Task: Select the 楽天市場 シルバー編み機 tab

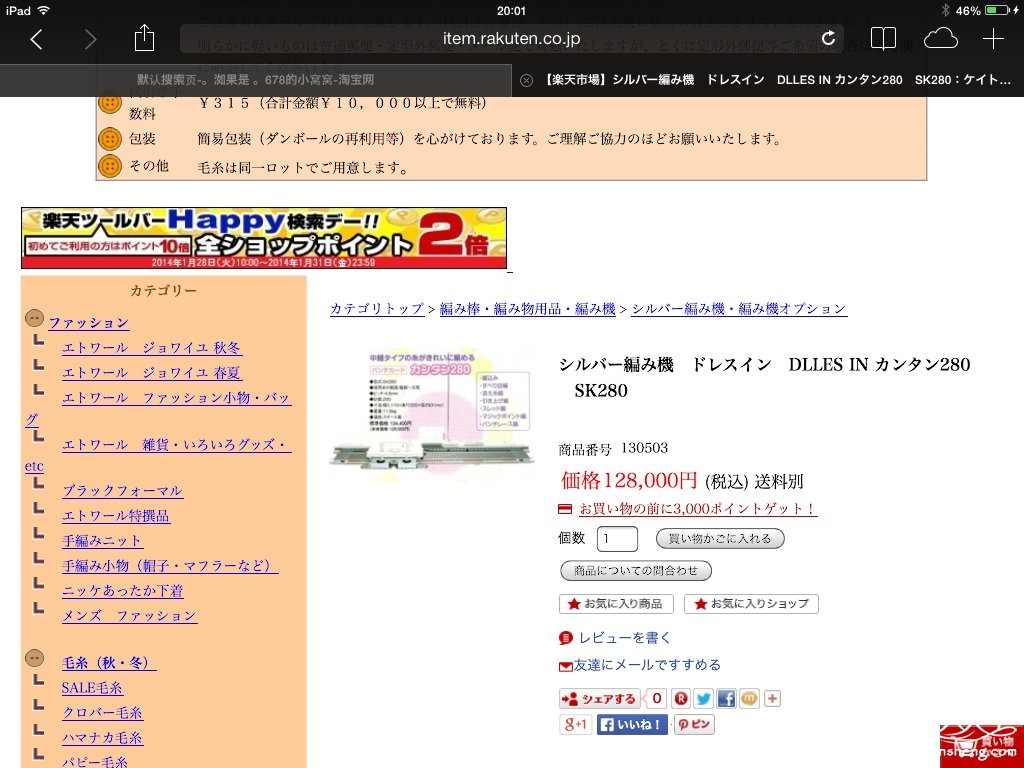Action: click(x=767, y=80)
